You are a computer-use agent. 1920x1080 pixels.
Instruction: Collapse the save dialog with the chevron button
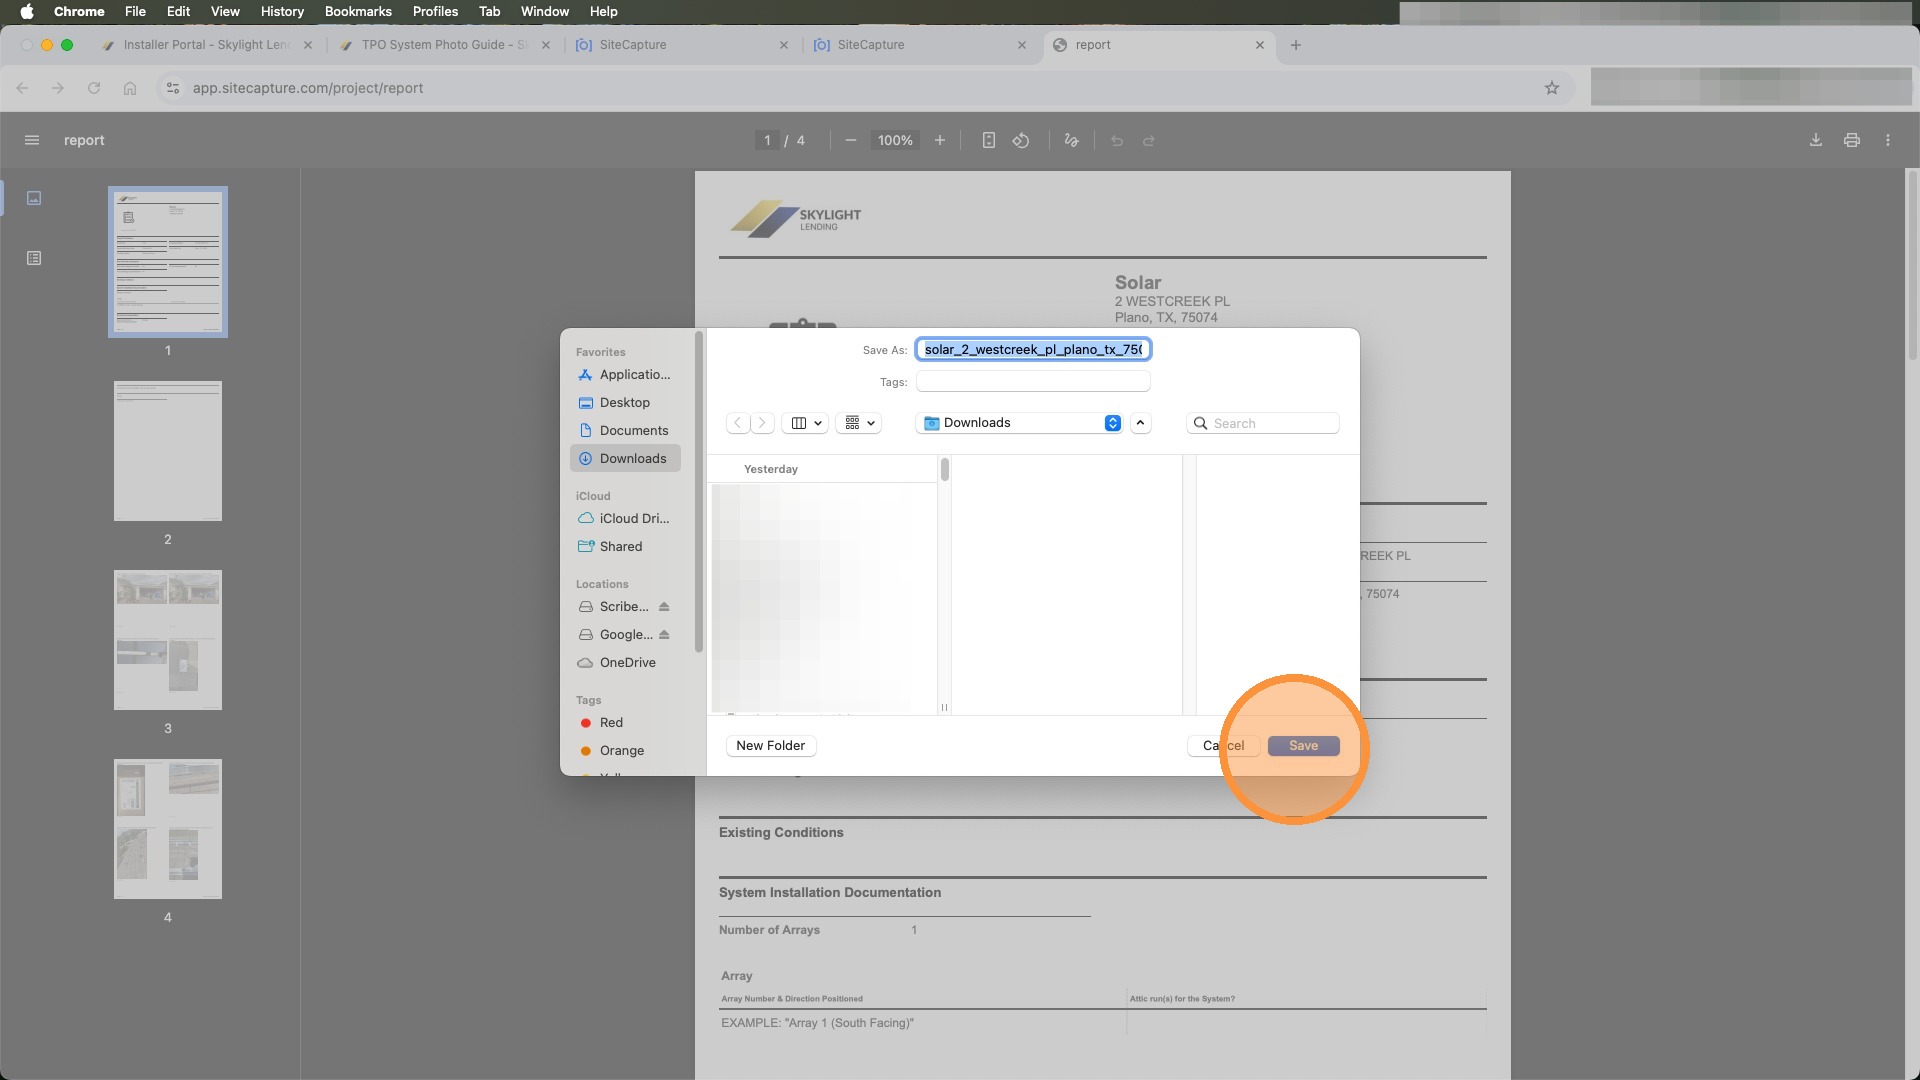[x=1140, y=423]
